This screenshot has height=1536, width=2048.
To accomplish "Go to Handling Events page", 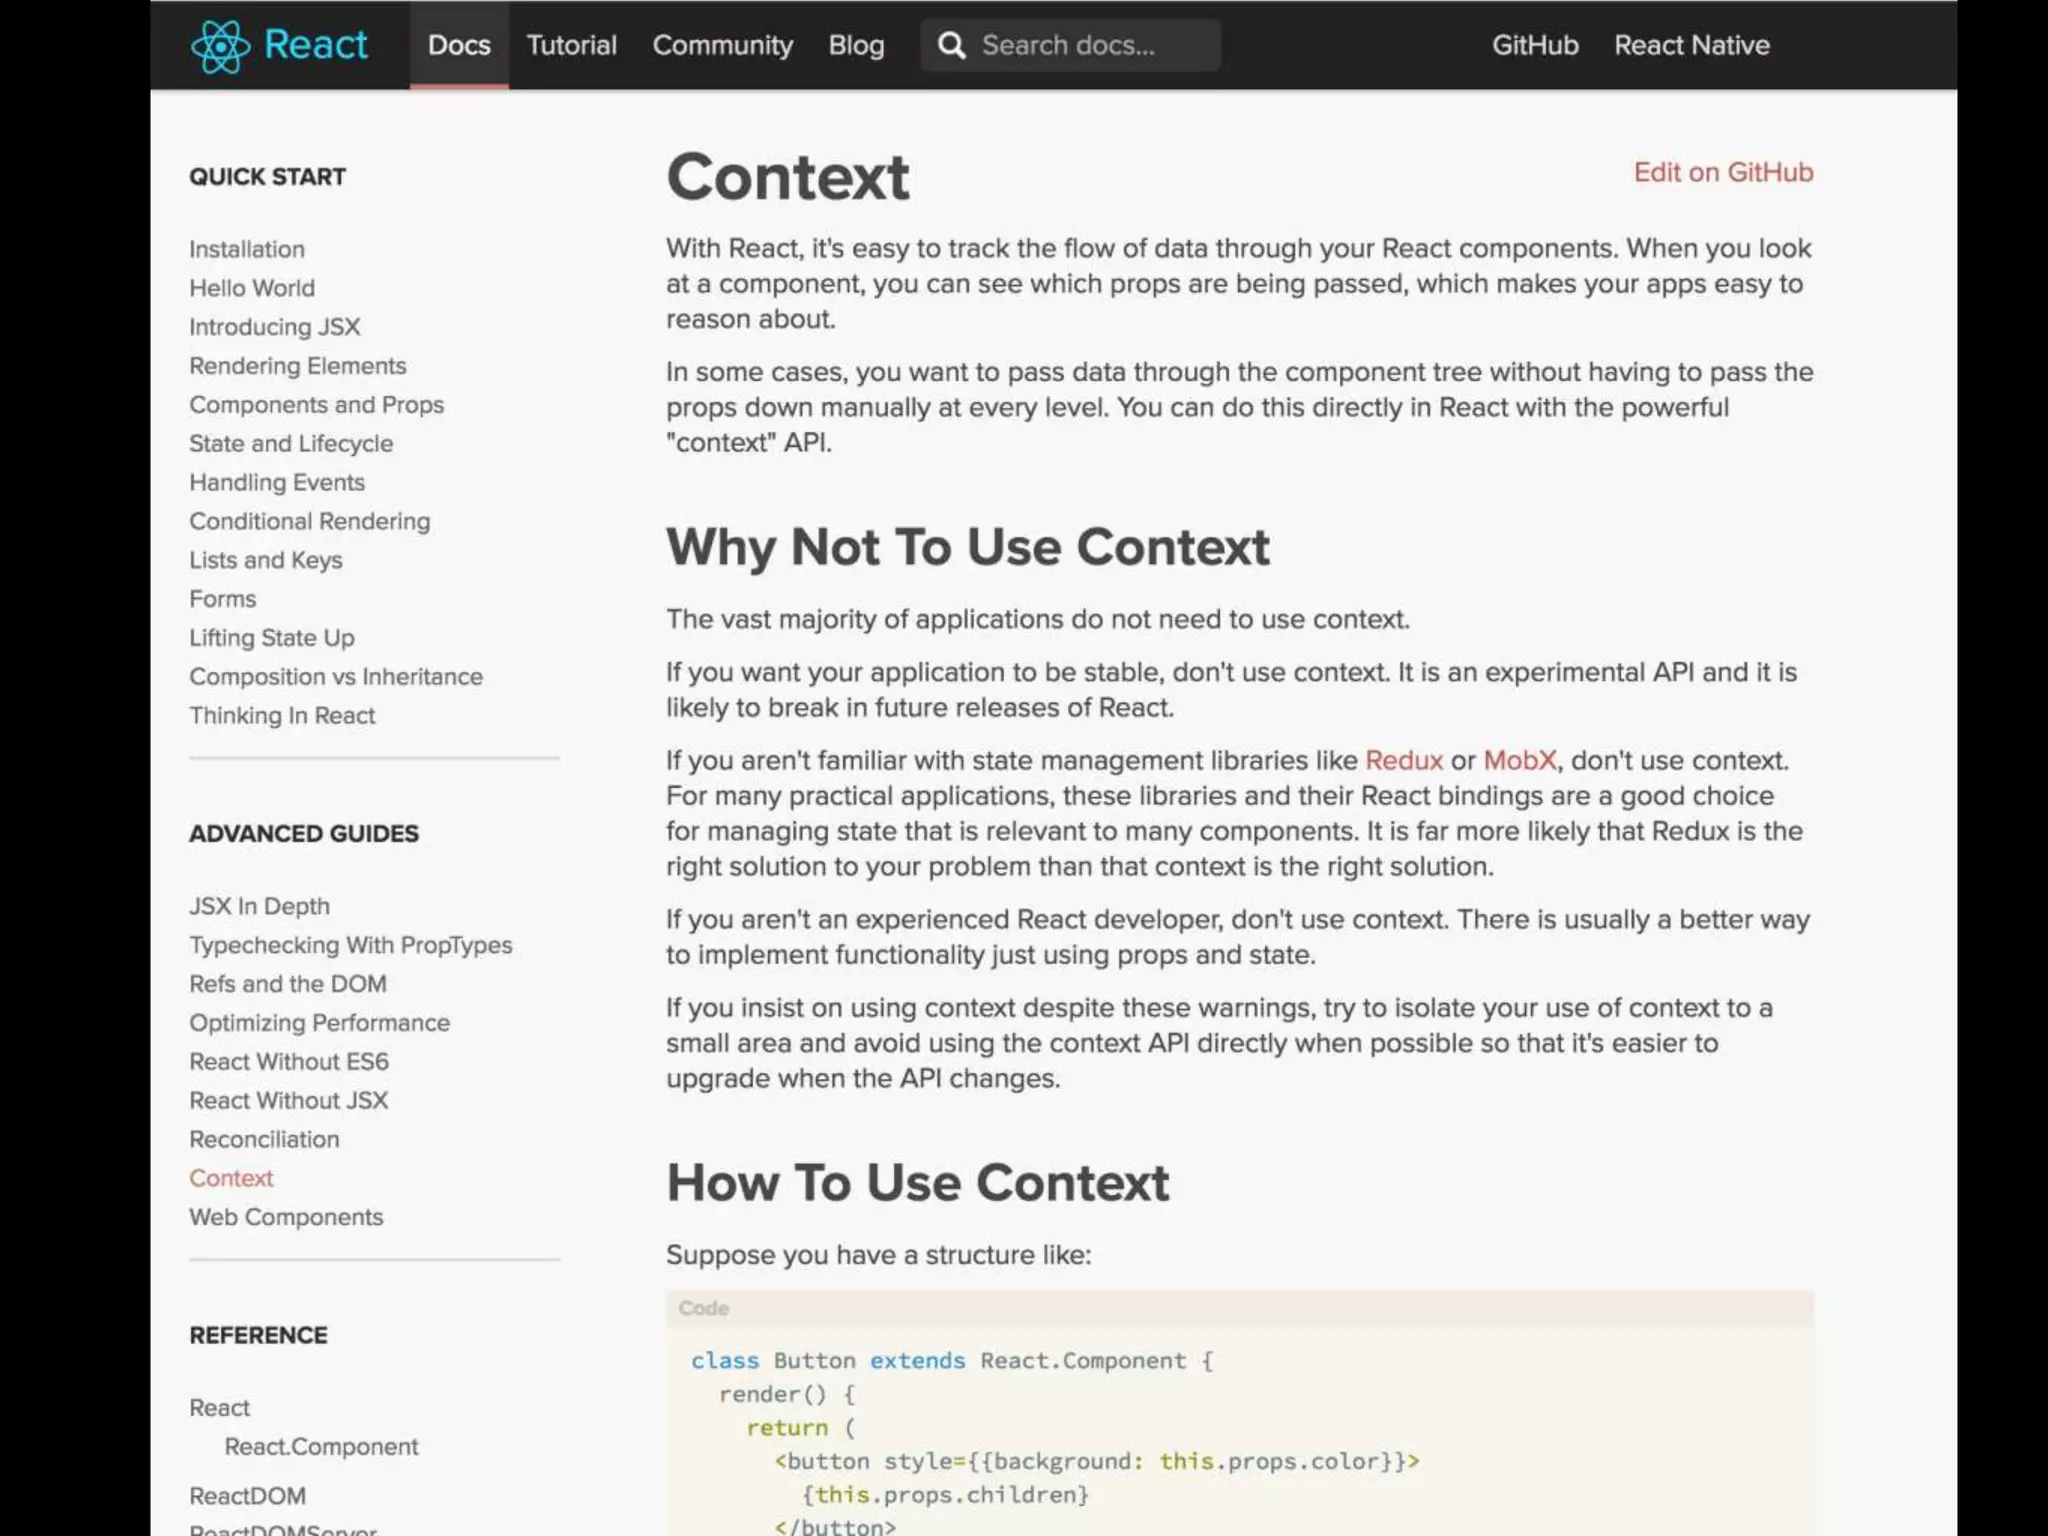I will tap(277, 483).
